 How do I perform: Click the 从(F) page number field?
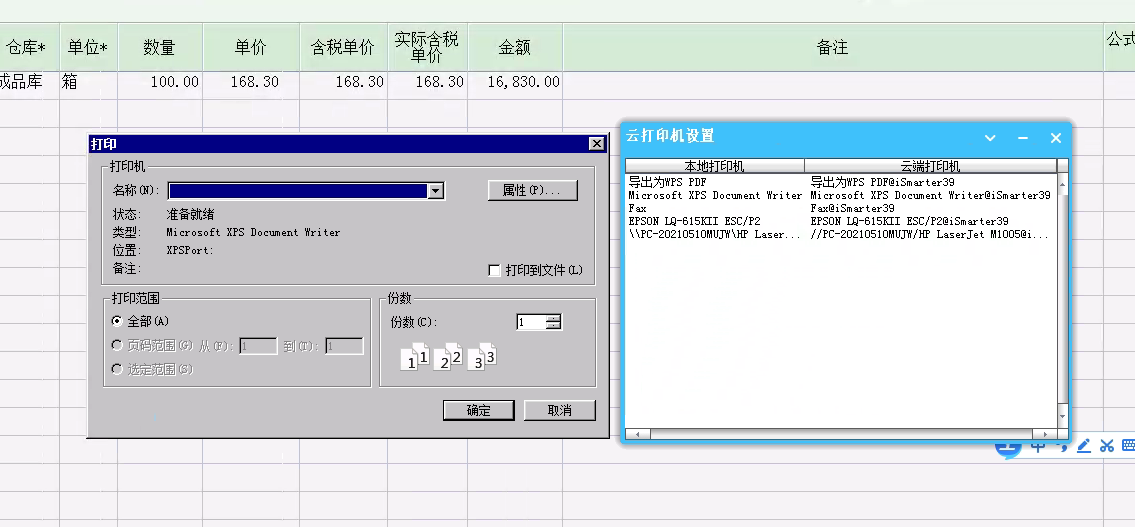coord(258,346)
